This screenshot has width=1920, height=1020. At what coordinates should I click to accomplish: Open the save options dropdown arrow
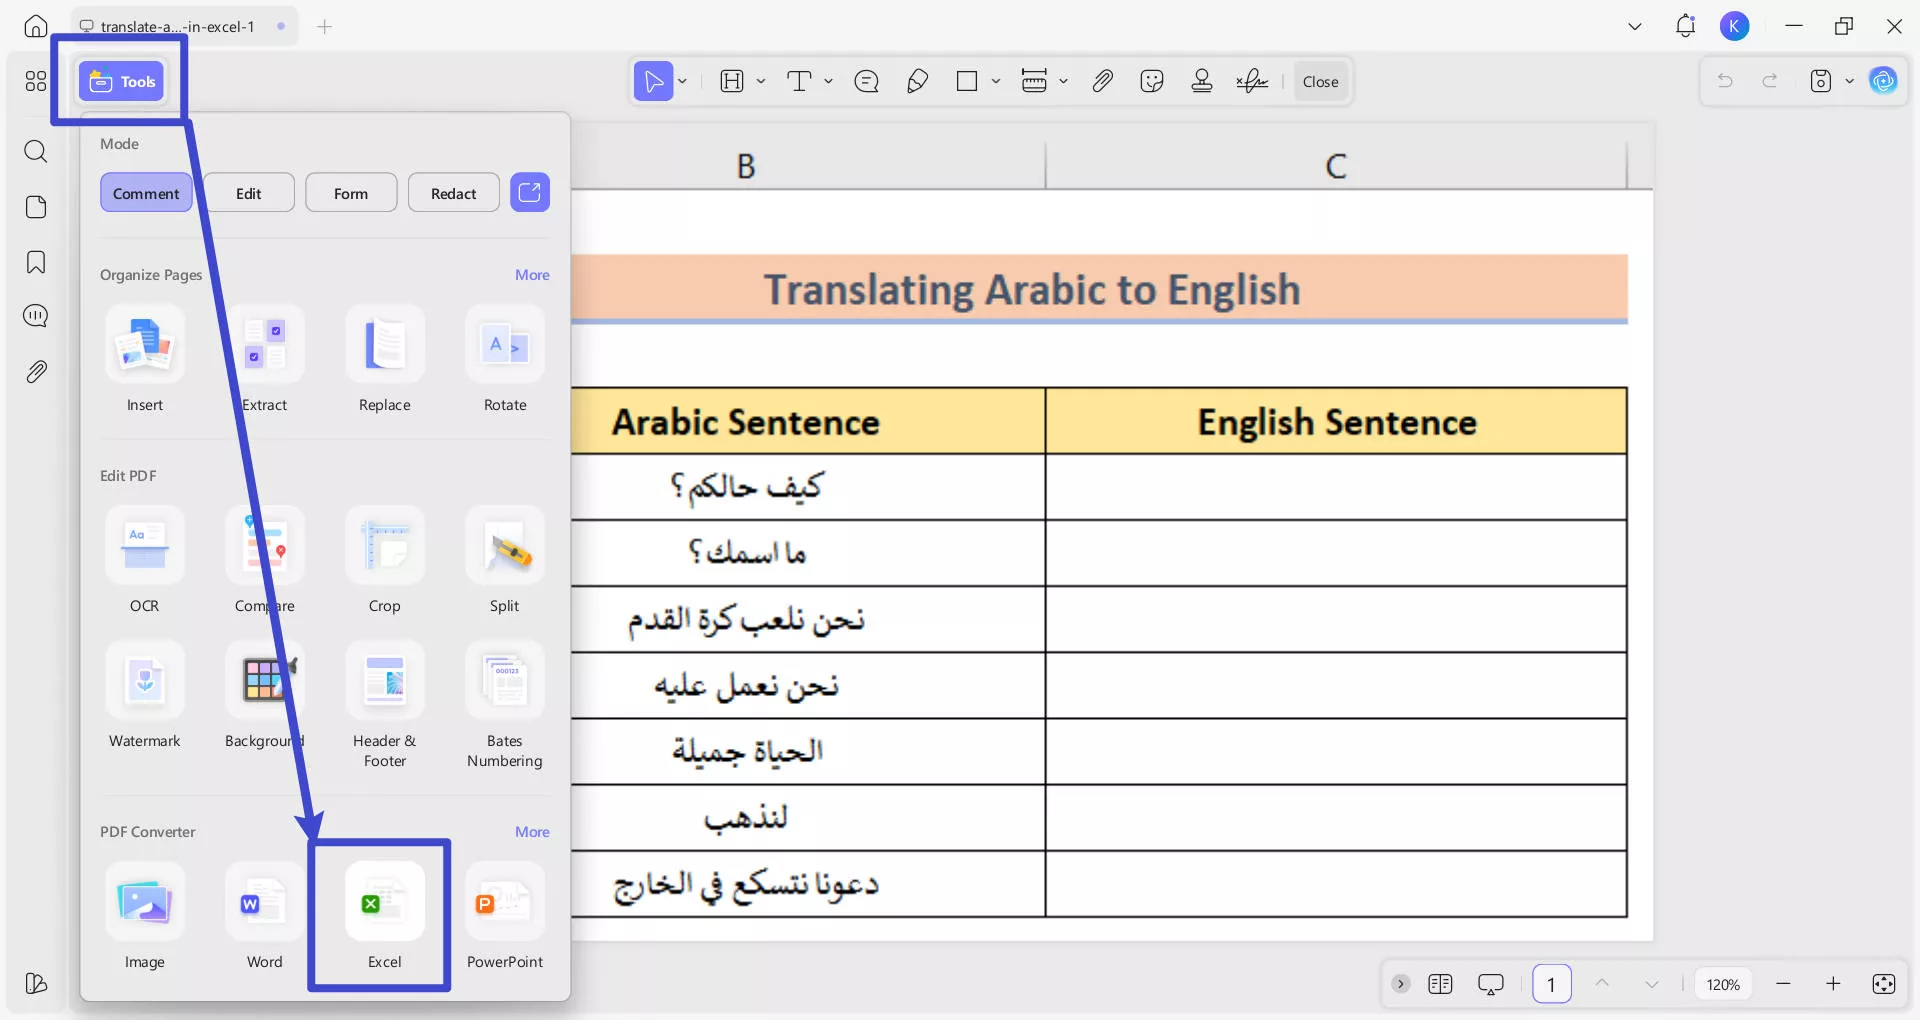[1848, 81]
